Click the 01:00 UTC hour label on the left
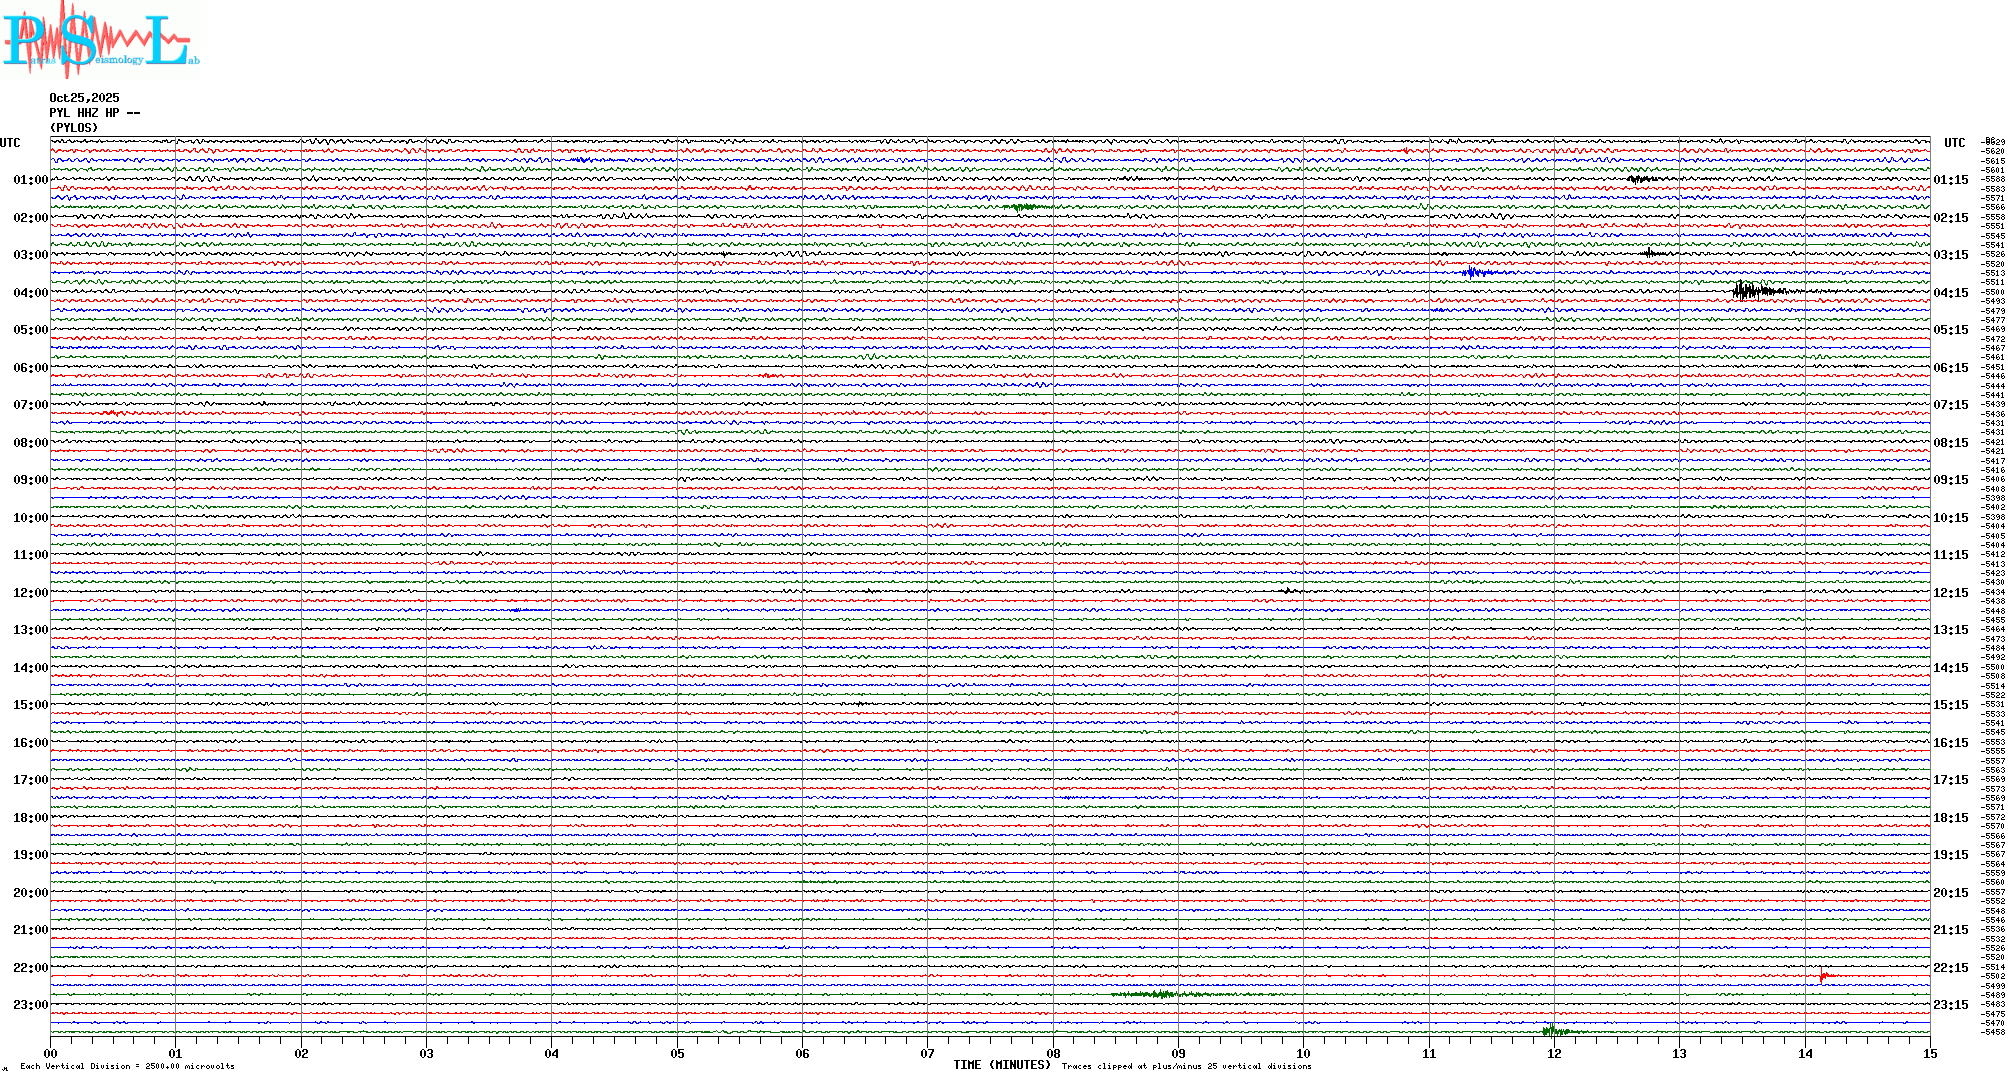The height and width of the screenshot is (1080, 2010). (x=30, y=180)
